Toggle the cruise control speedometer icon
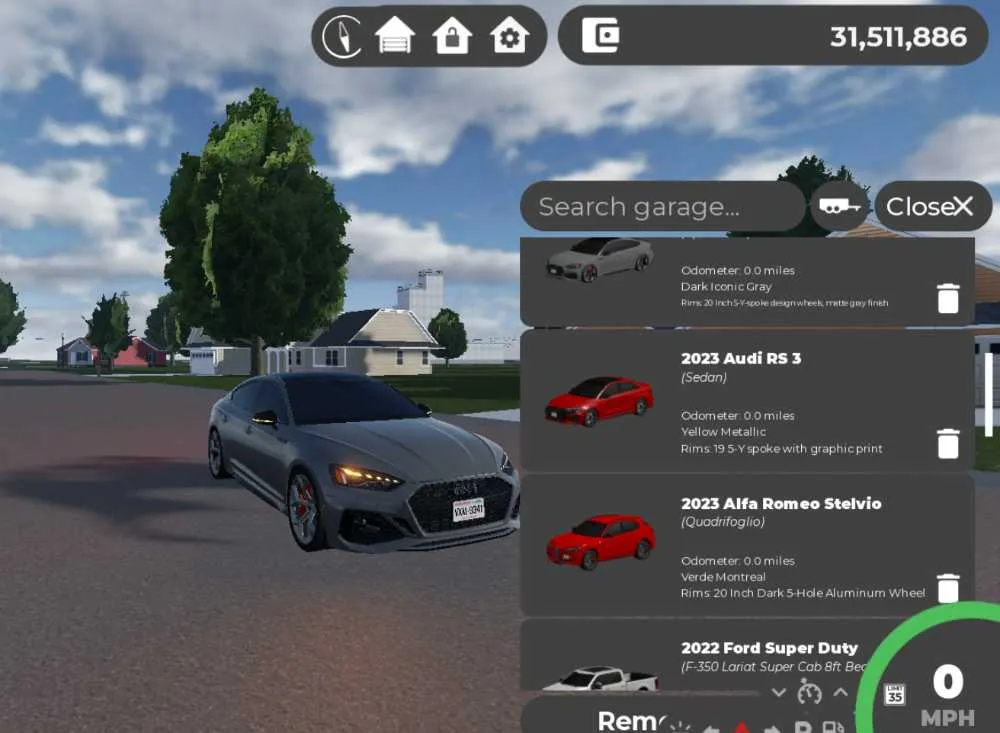This screenshot has height=733, width=1000. point(809,692)
